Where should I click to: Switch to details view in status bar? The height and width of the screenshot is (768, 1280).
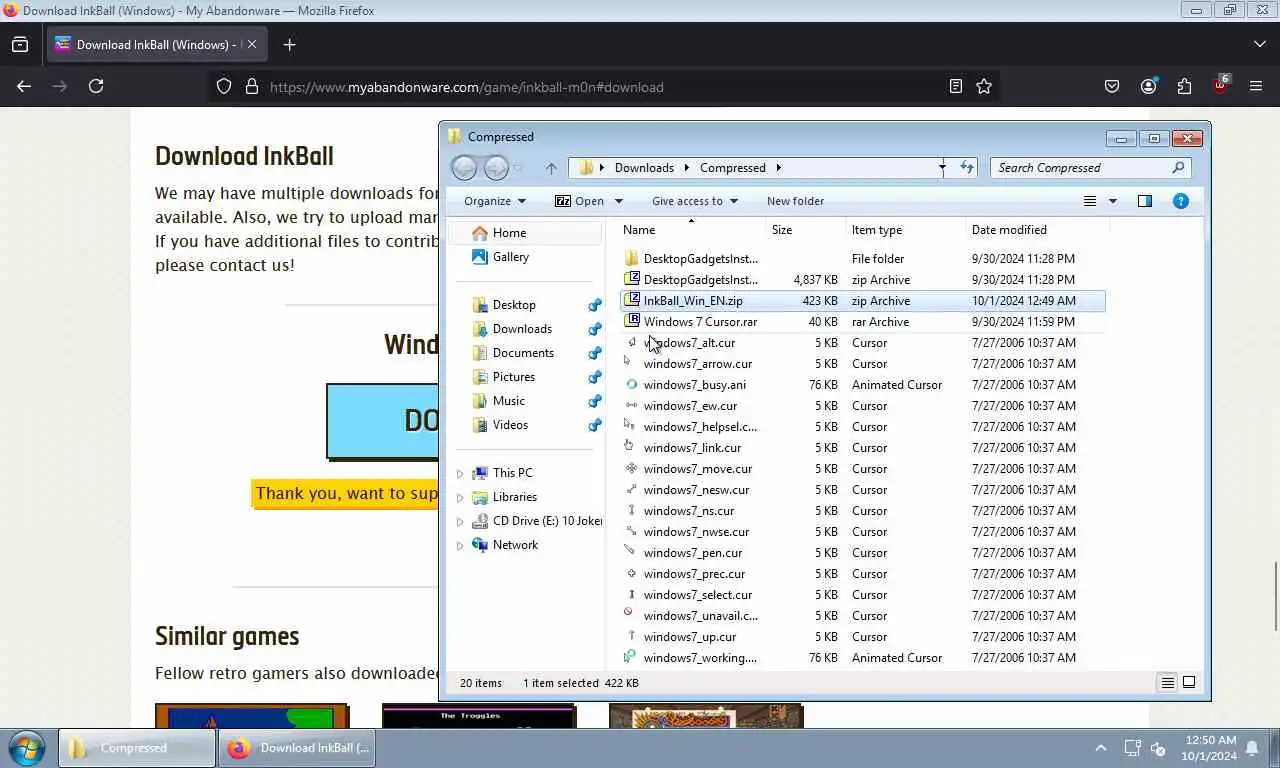pos(1167,683)
